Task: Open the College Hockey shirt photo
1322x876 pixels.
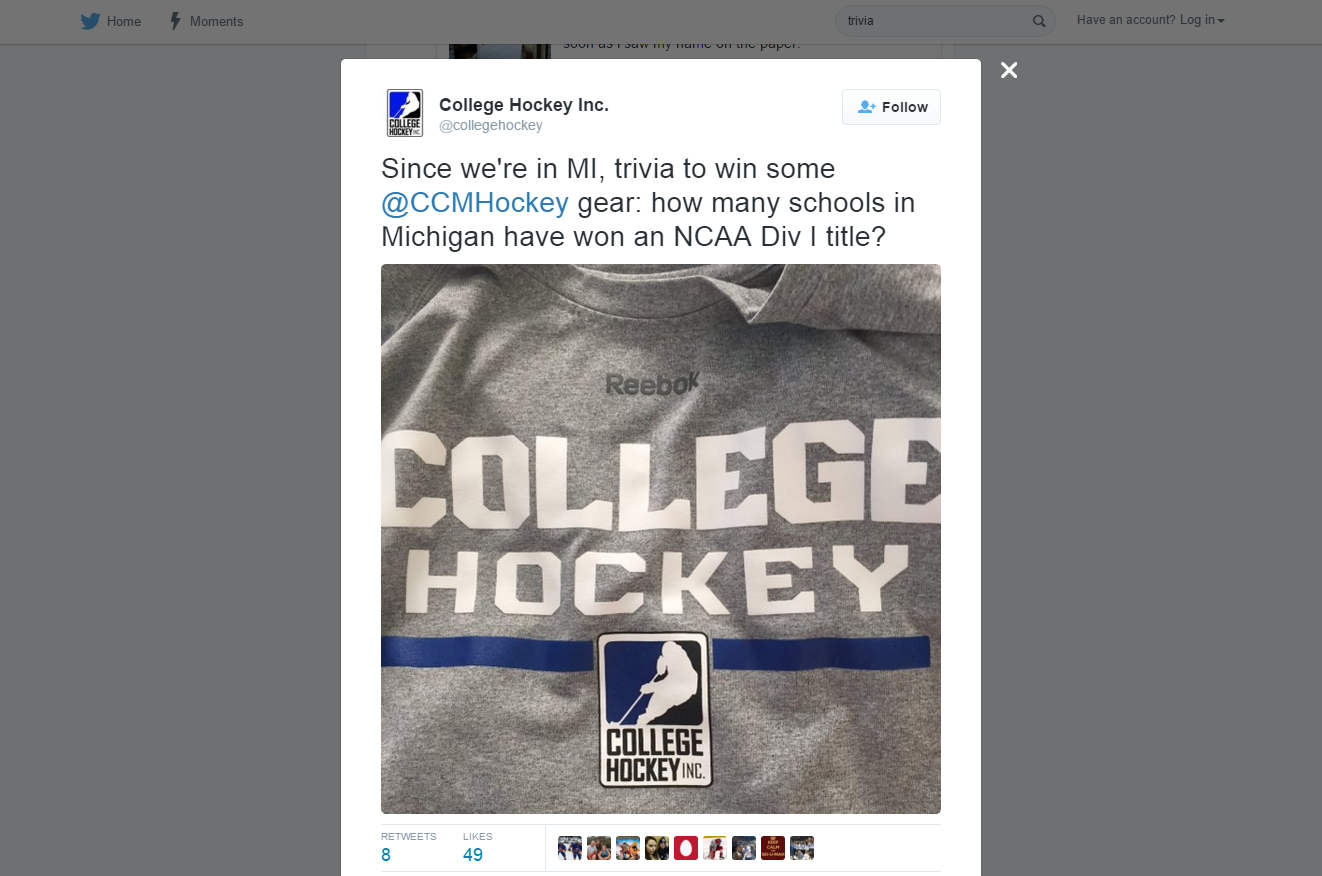Action: click(x=661, y=539)
